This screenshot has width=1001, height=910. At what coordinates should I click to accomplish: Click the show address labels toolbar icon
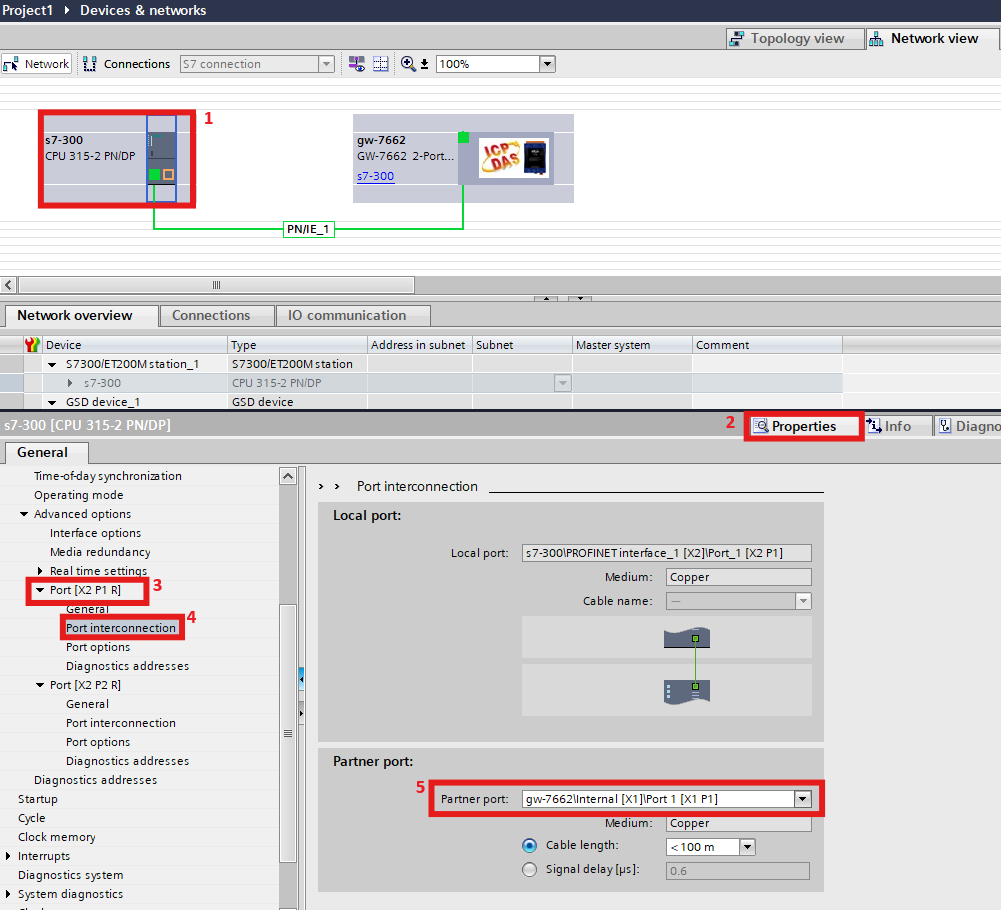click(357, 64)
